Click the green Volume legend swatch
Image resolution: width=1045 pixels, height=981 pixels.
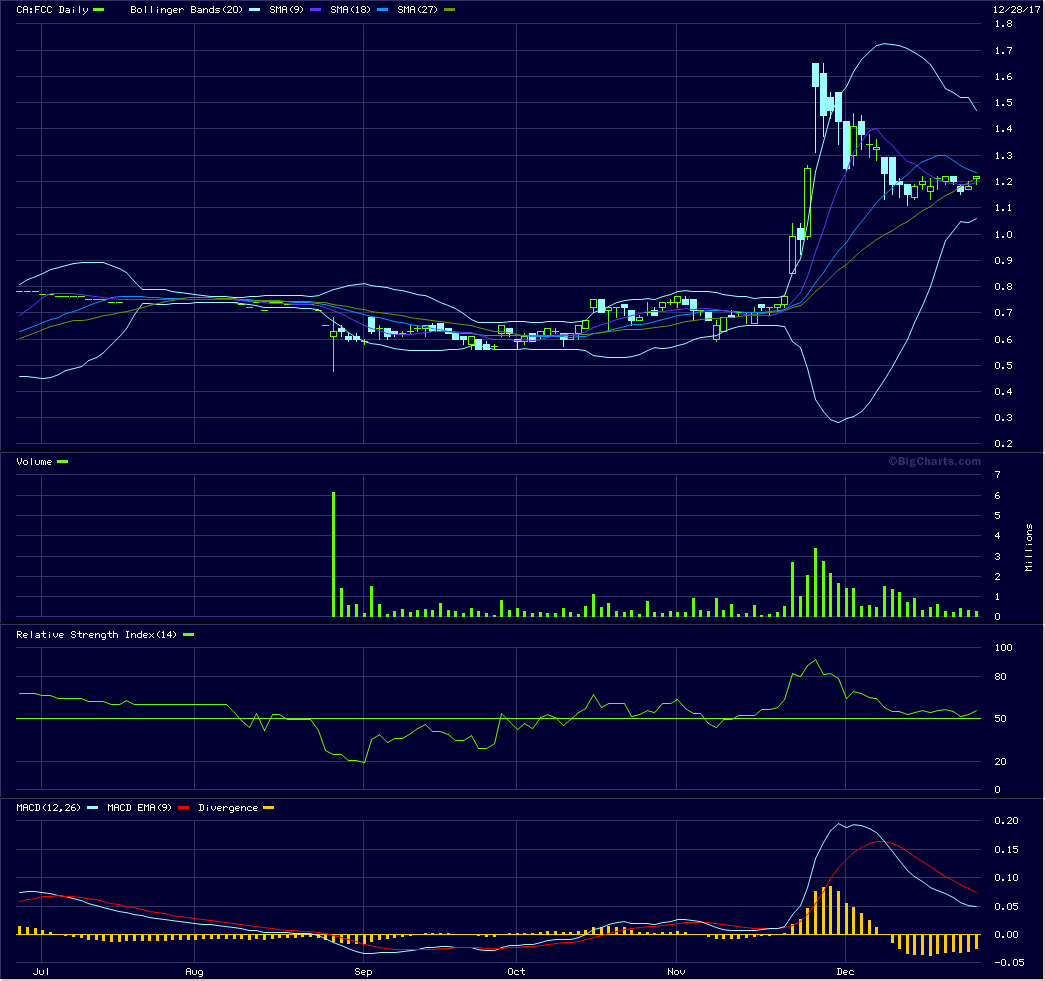tap(63, 462)
